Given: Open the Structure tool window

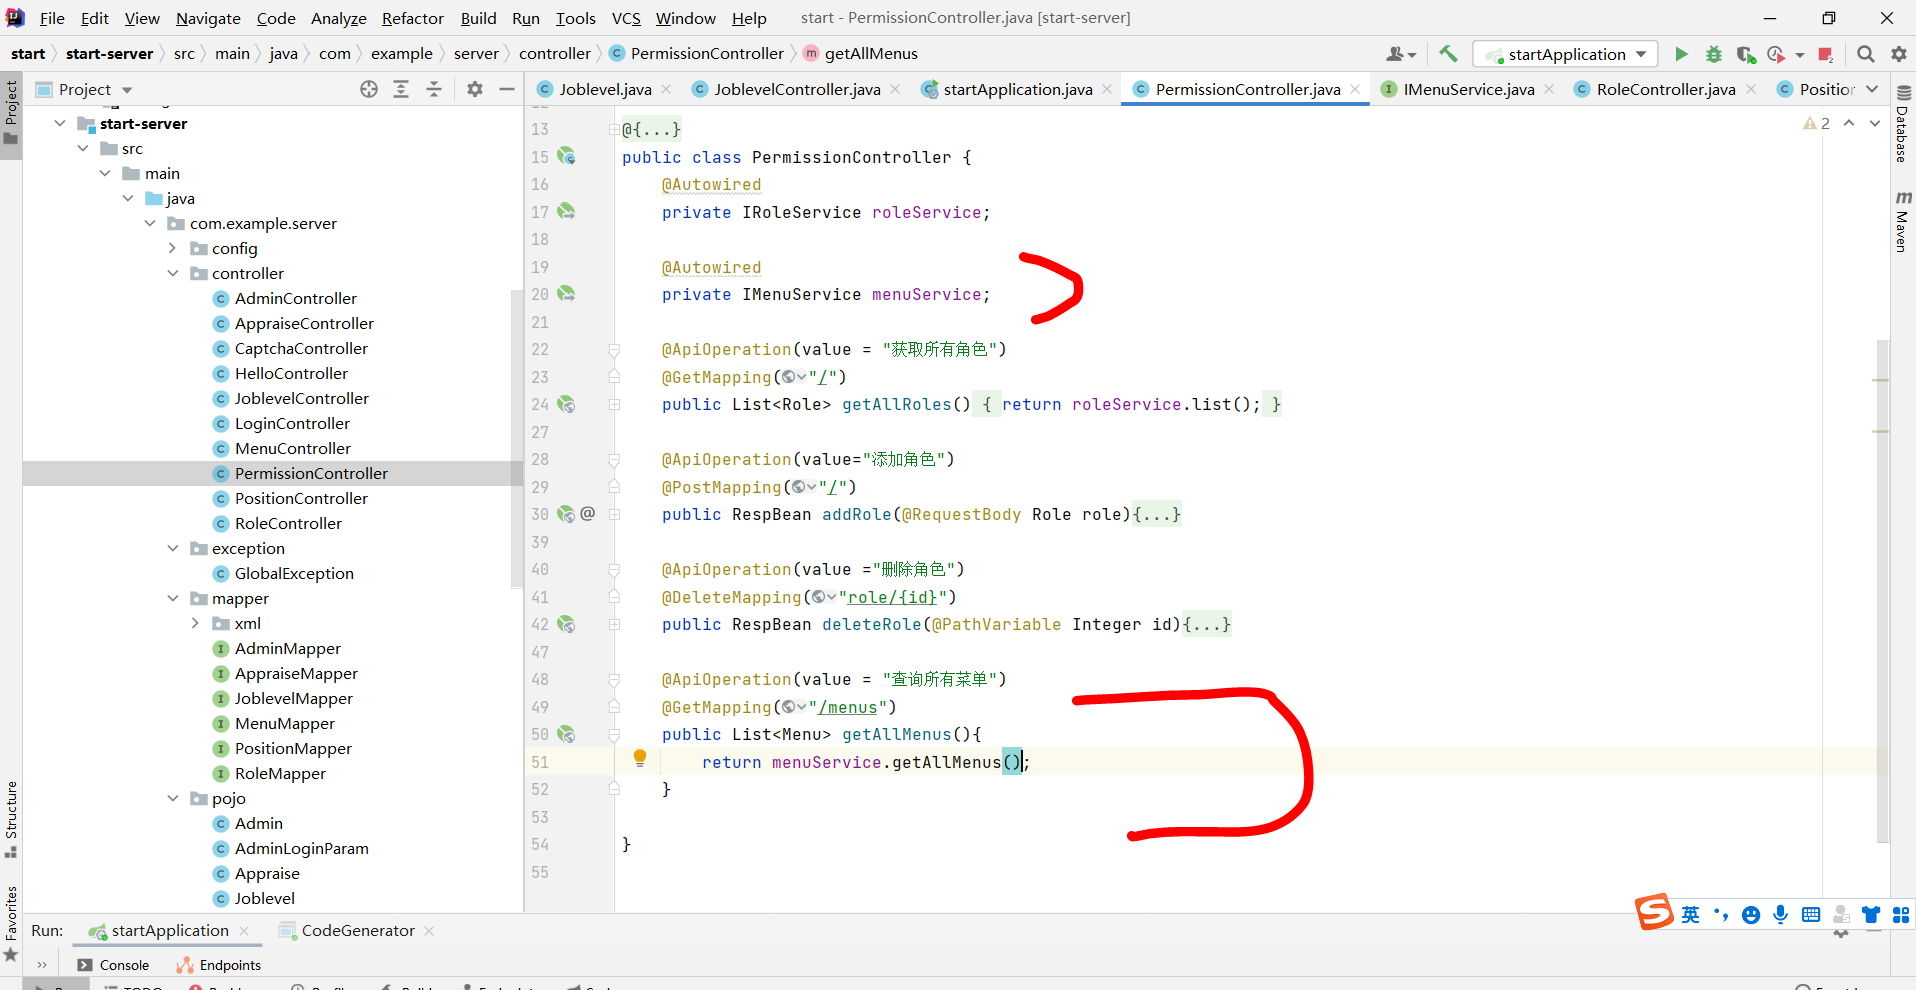Looking at the screenshot, I should click(11, 818).
